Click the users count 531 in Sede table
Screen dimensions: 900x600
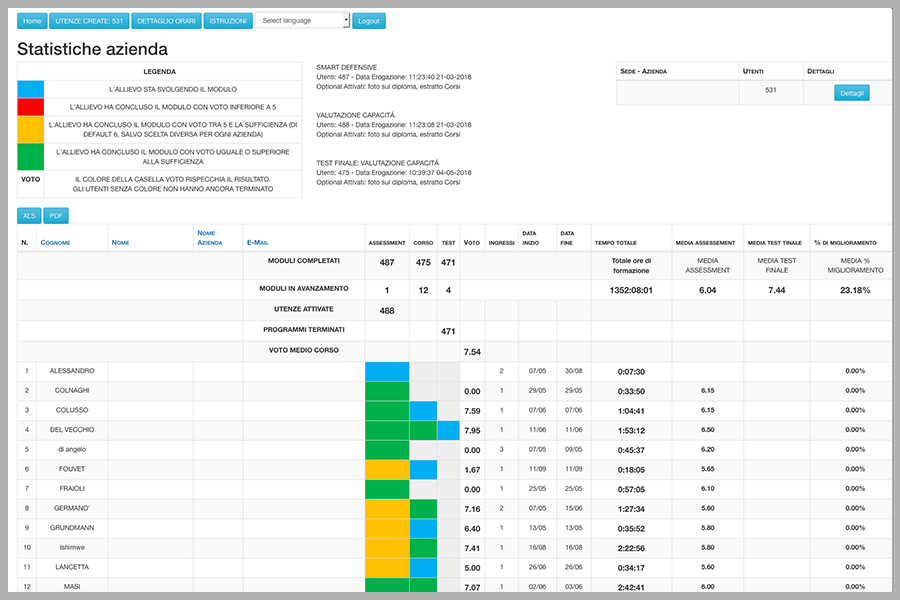[770, 90]
